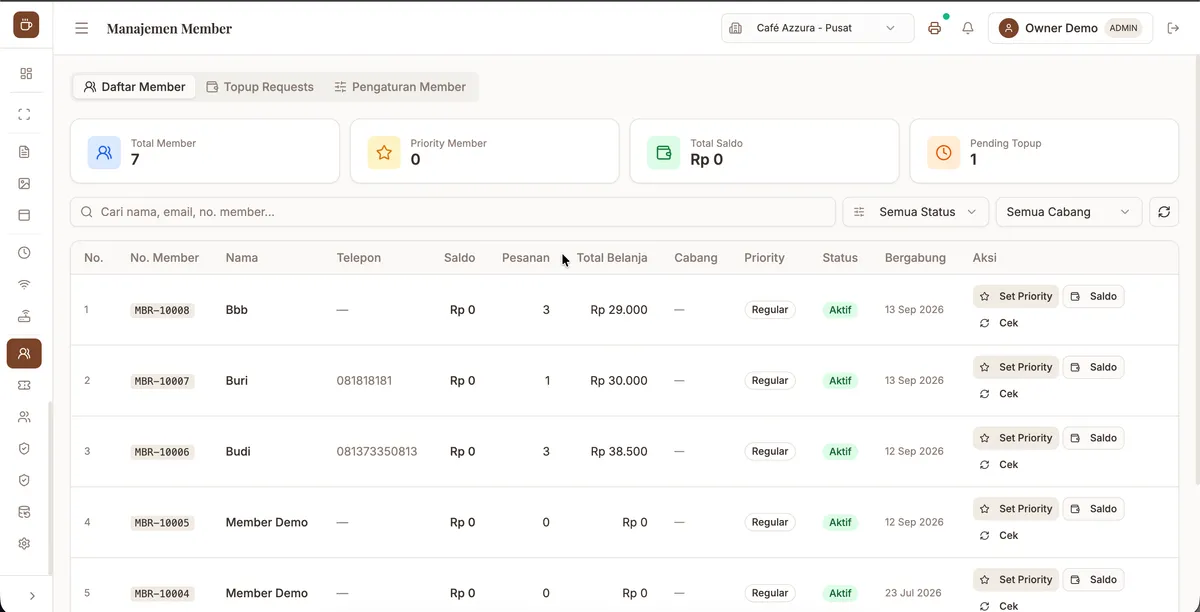
Task: Click phone number 081373350813
Action: pos(377,452)
